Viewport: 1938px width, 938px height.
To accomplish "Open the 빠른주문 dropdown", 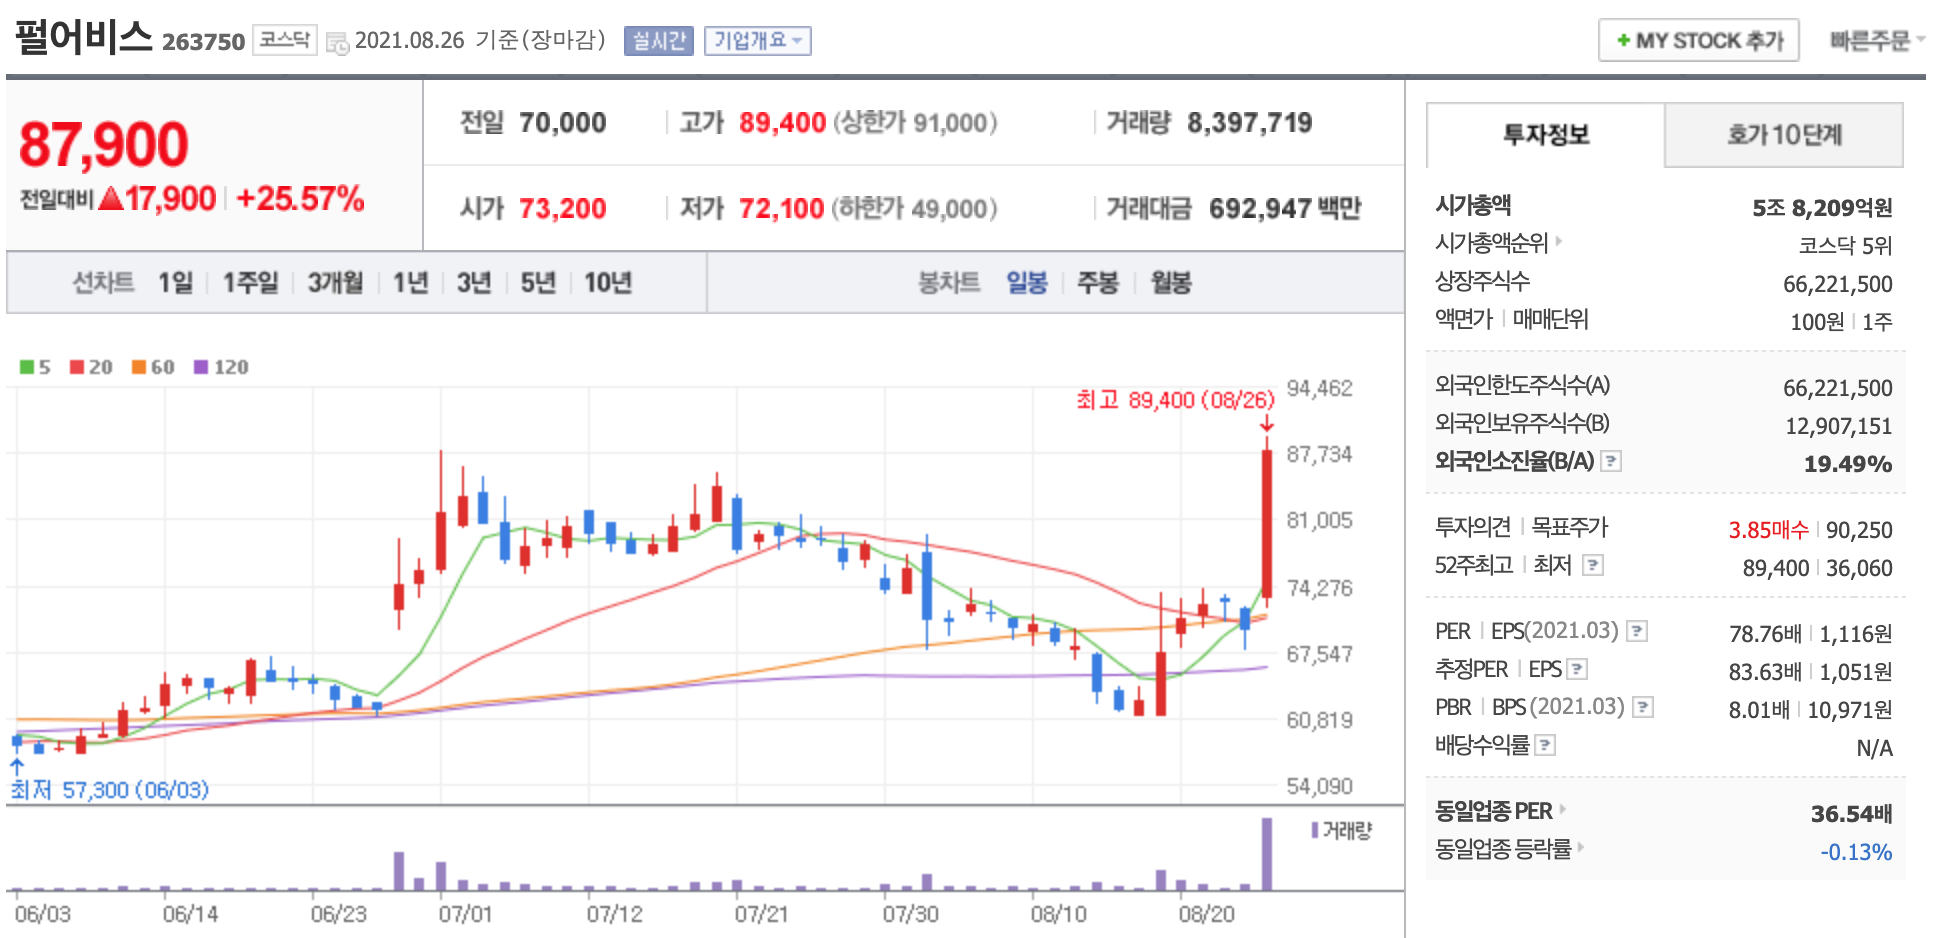I will tap(1877, 41).
